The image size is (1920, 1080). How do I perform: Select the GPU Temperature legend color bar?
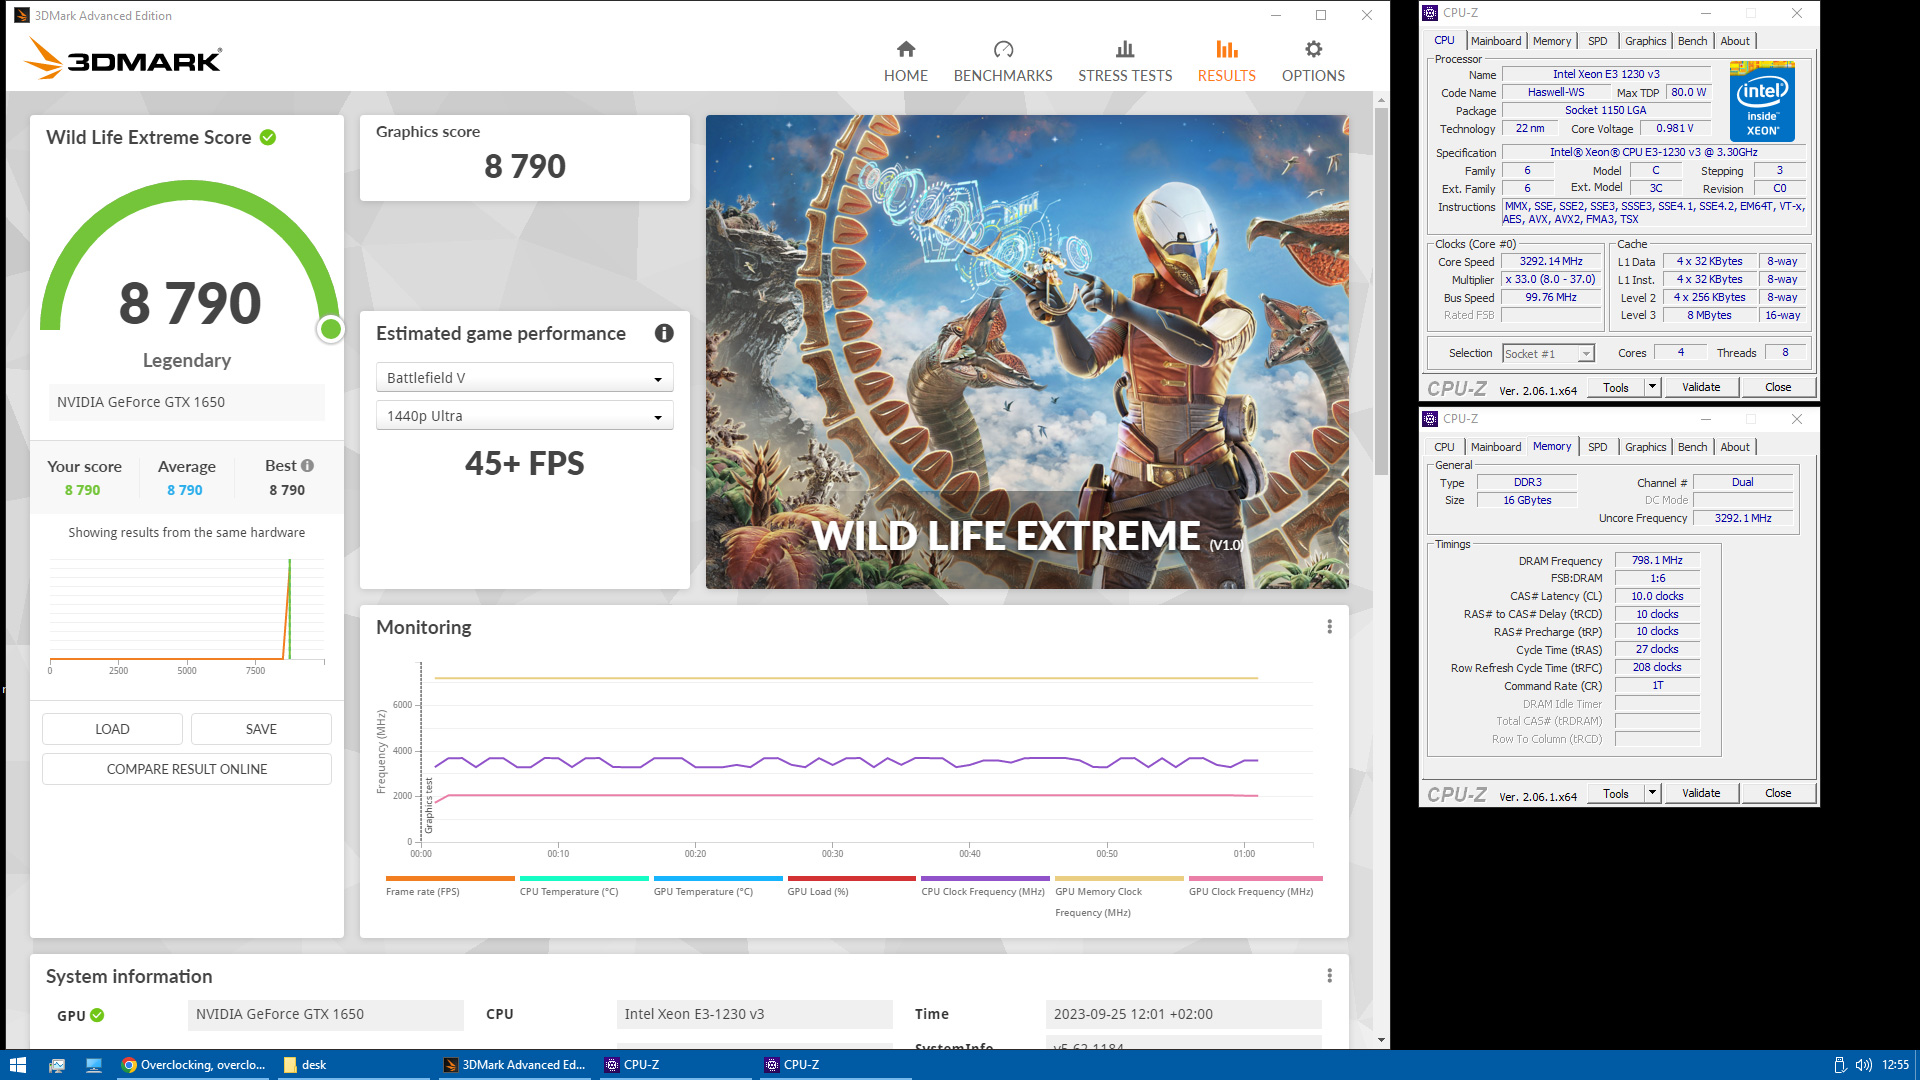718,879
